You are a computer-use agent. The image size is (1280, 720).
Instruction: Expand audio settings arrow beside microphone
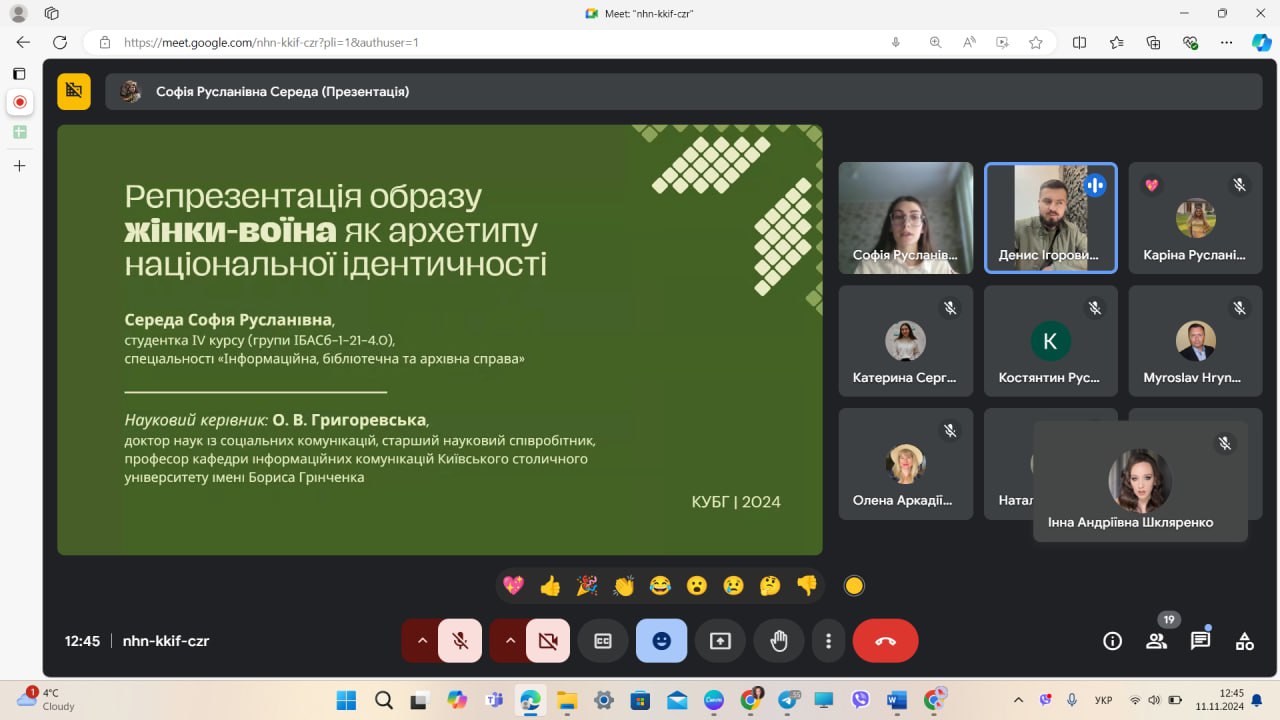(x=422, y=641)
